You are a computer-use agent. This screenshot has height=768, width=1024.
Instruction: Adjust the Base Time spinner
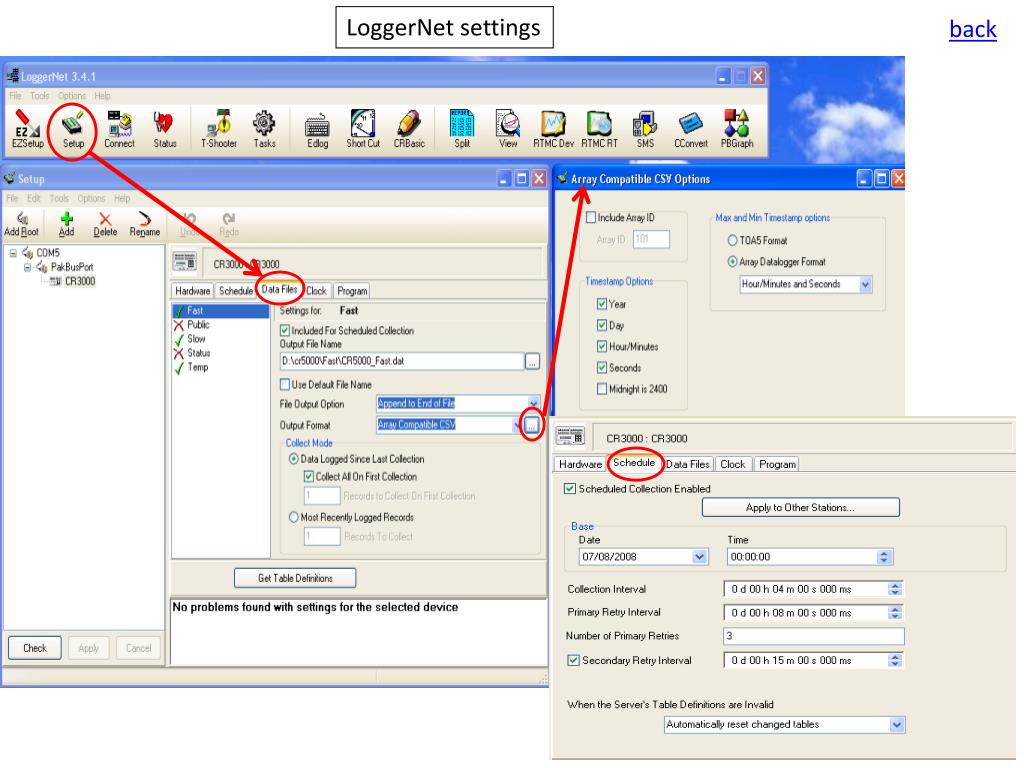tap(884, 557)
